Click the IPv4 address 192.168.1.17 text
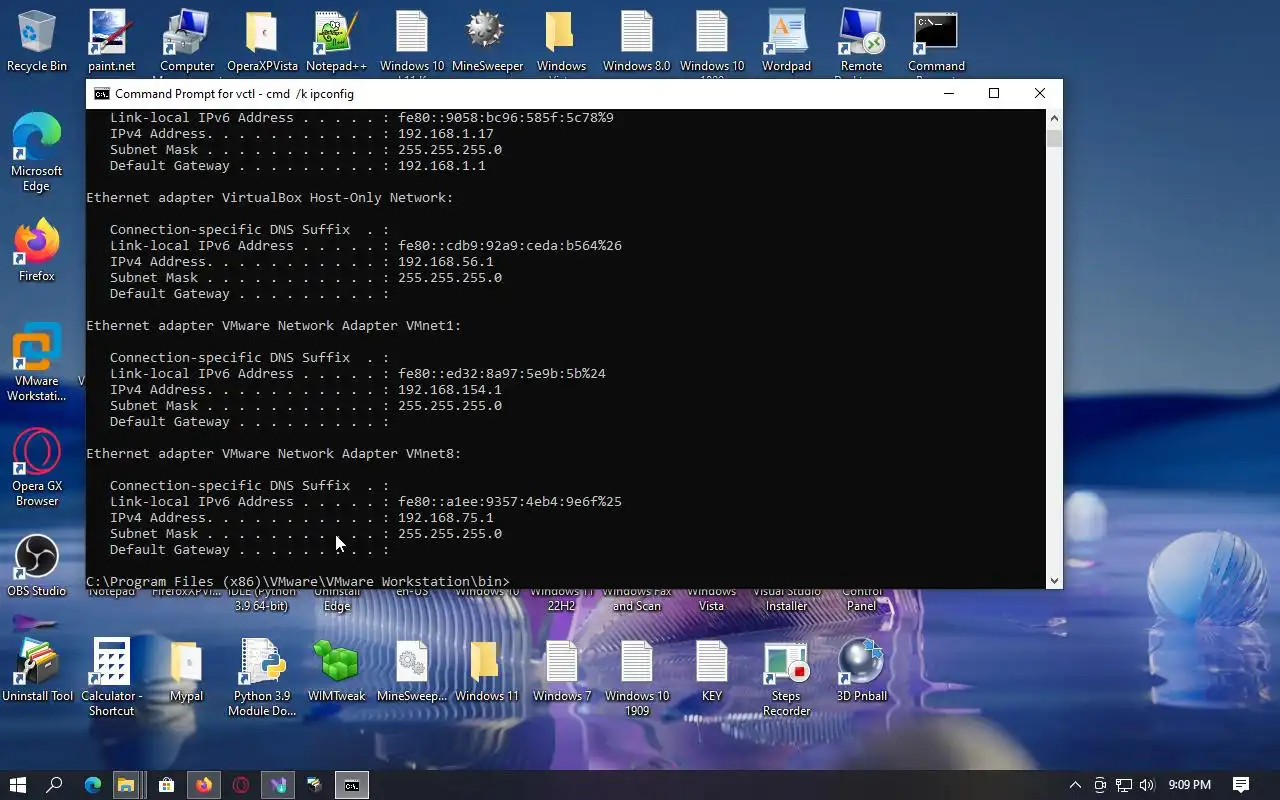The height and width of the screenshot is (800, 1280). (446, 134)
